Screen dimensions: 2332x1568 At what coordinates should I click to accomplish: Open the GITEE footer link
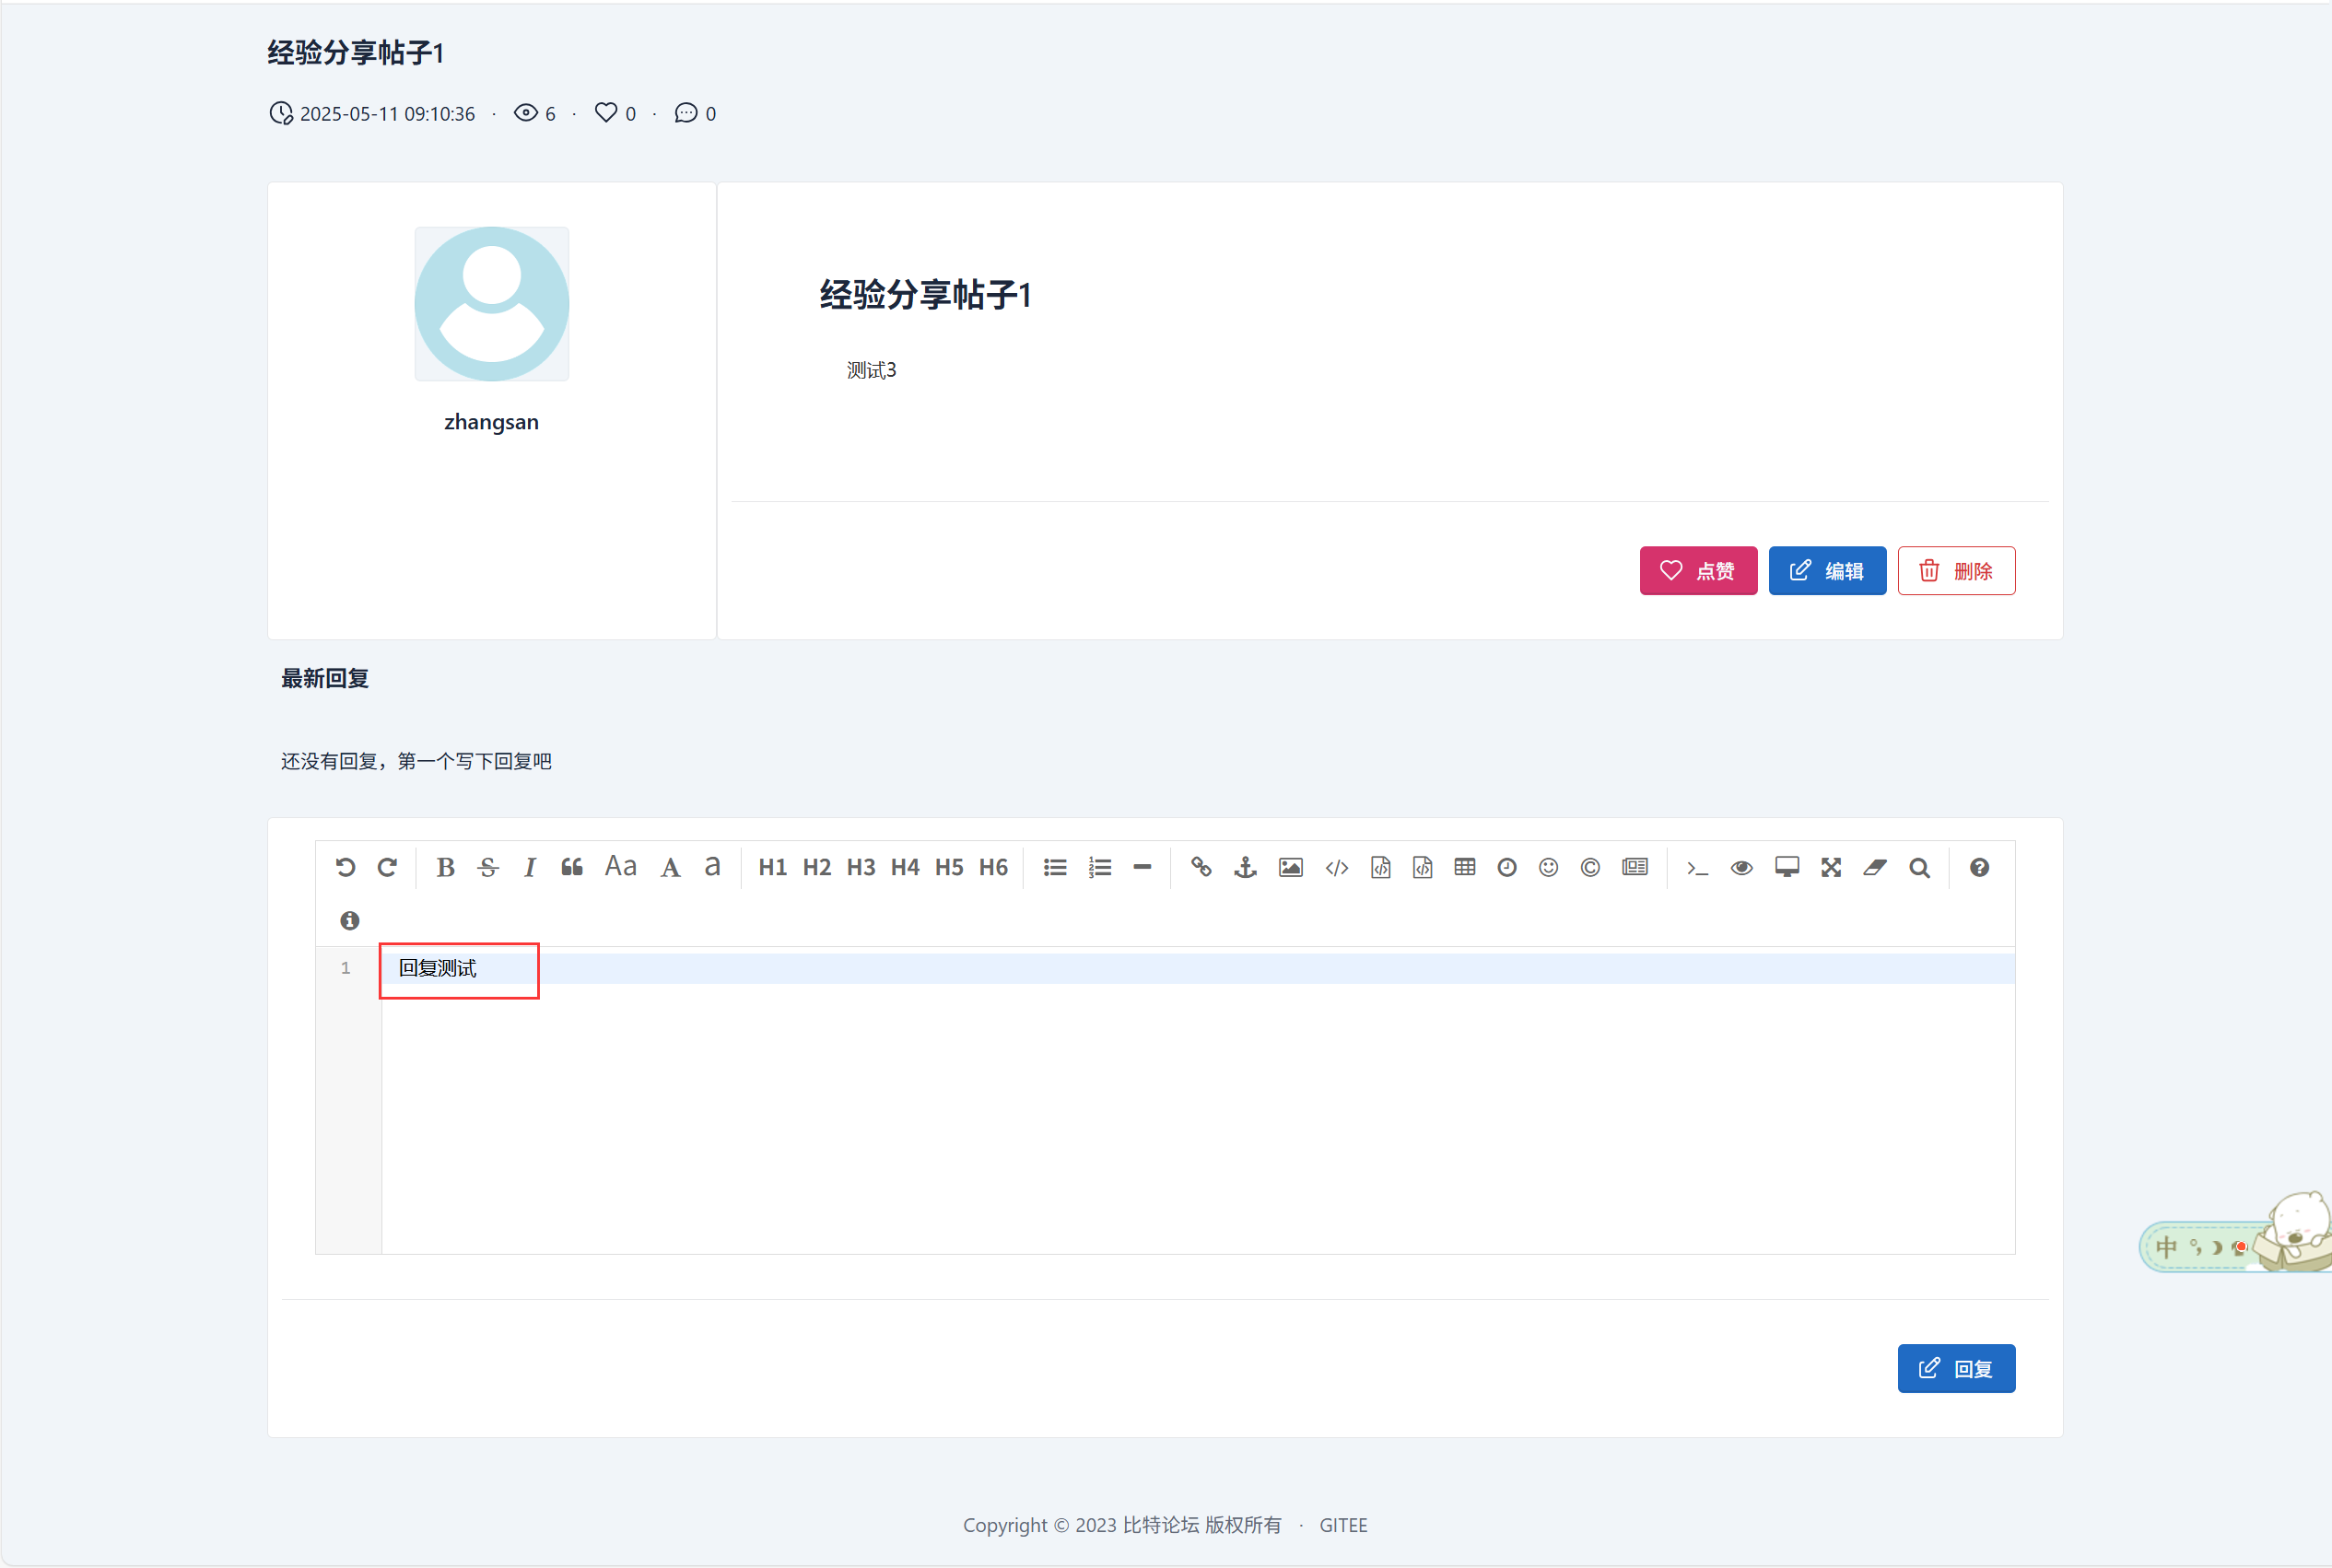coord(1342,1525)
